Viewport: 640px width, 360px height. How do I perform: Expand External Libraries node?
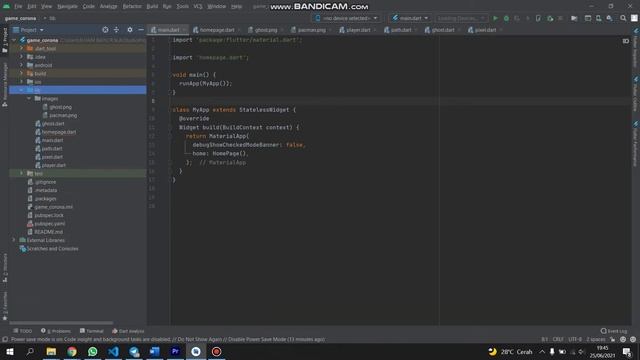14,240
